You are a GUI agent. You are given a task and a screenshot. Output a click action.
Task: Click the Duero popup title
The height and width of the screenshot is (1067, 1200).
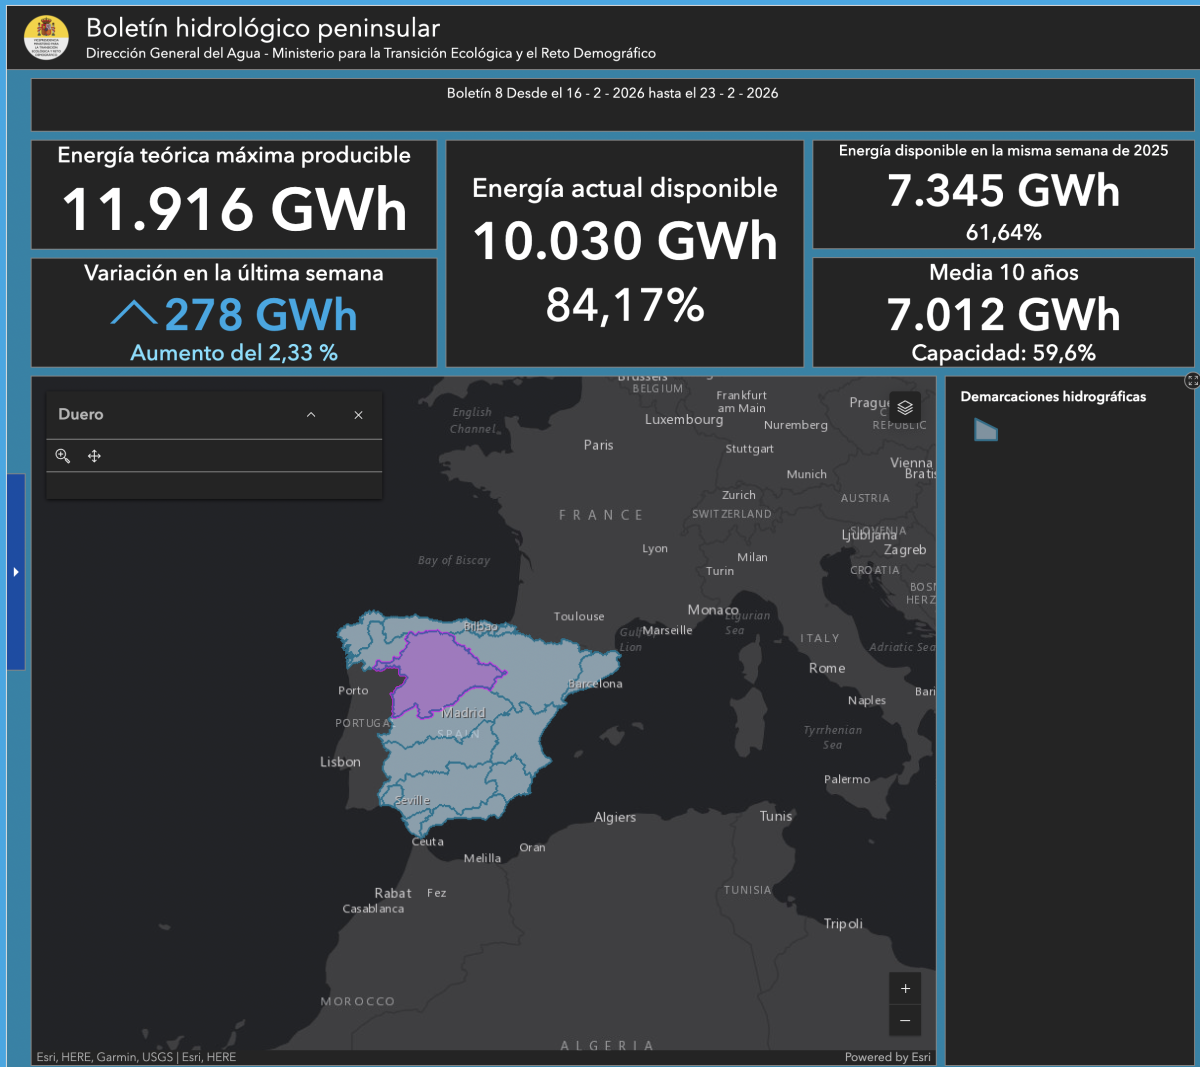(x=81, y=415)
